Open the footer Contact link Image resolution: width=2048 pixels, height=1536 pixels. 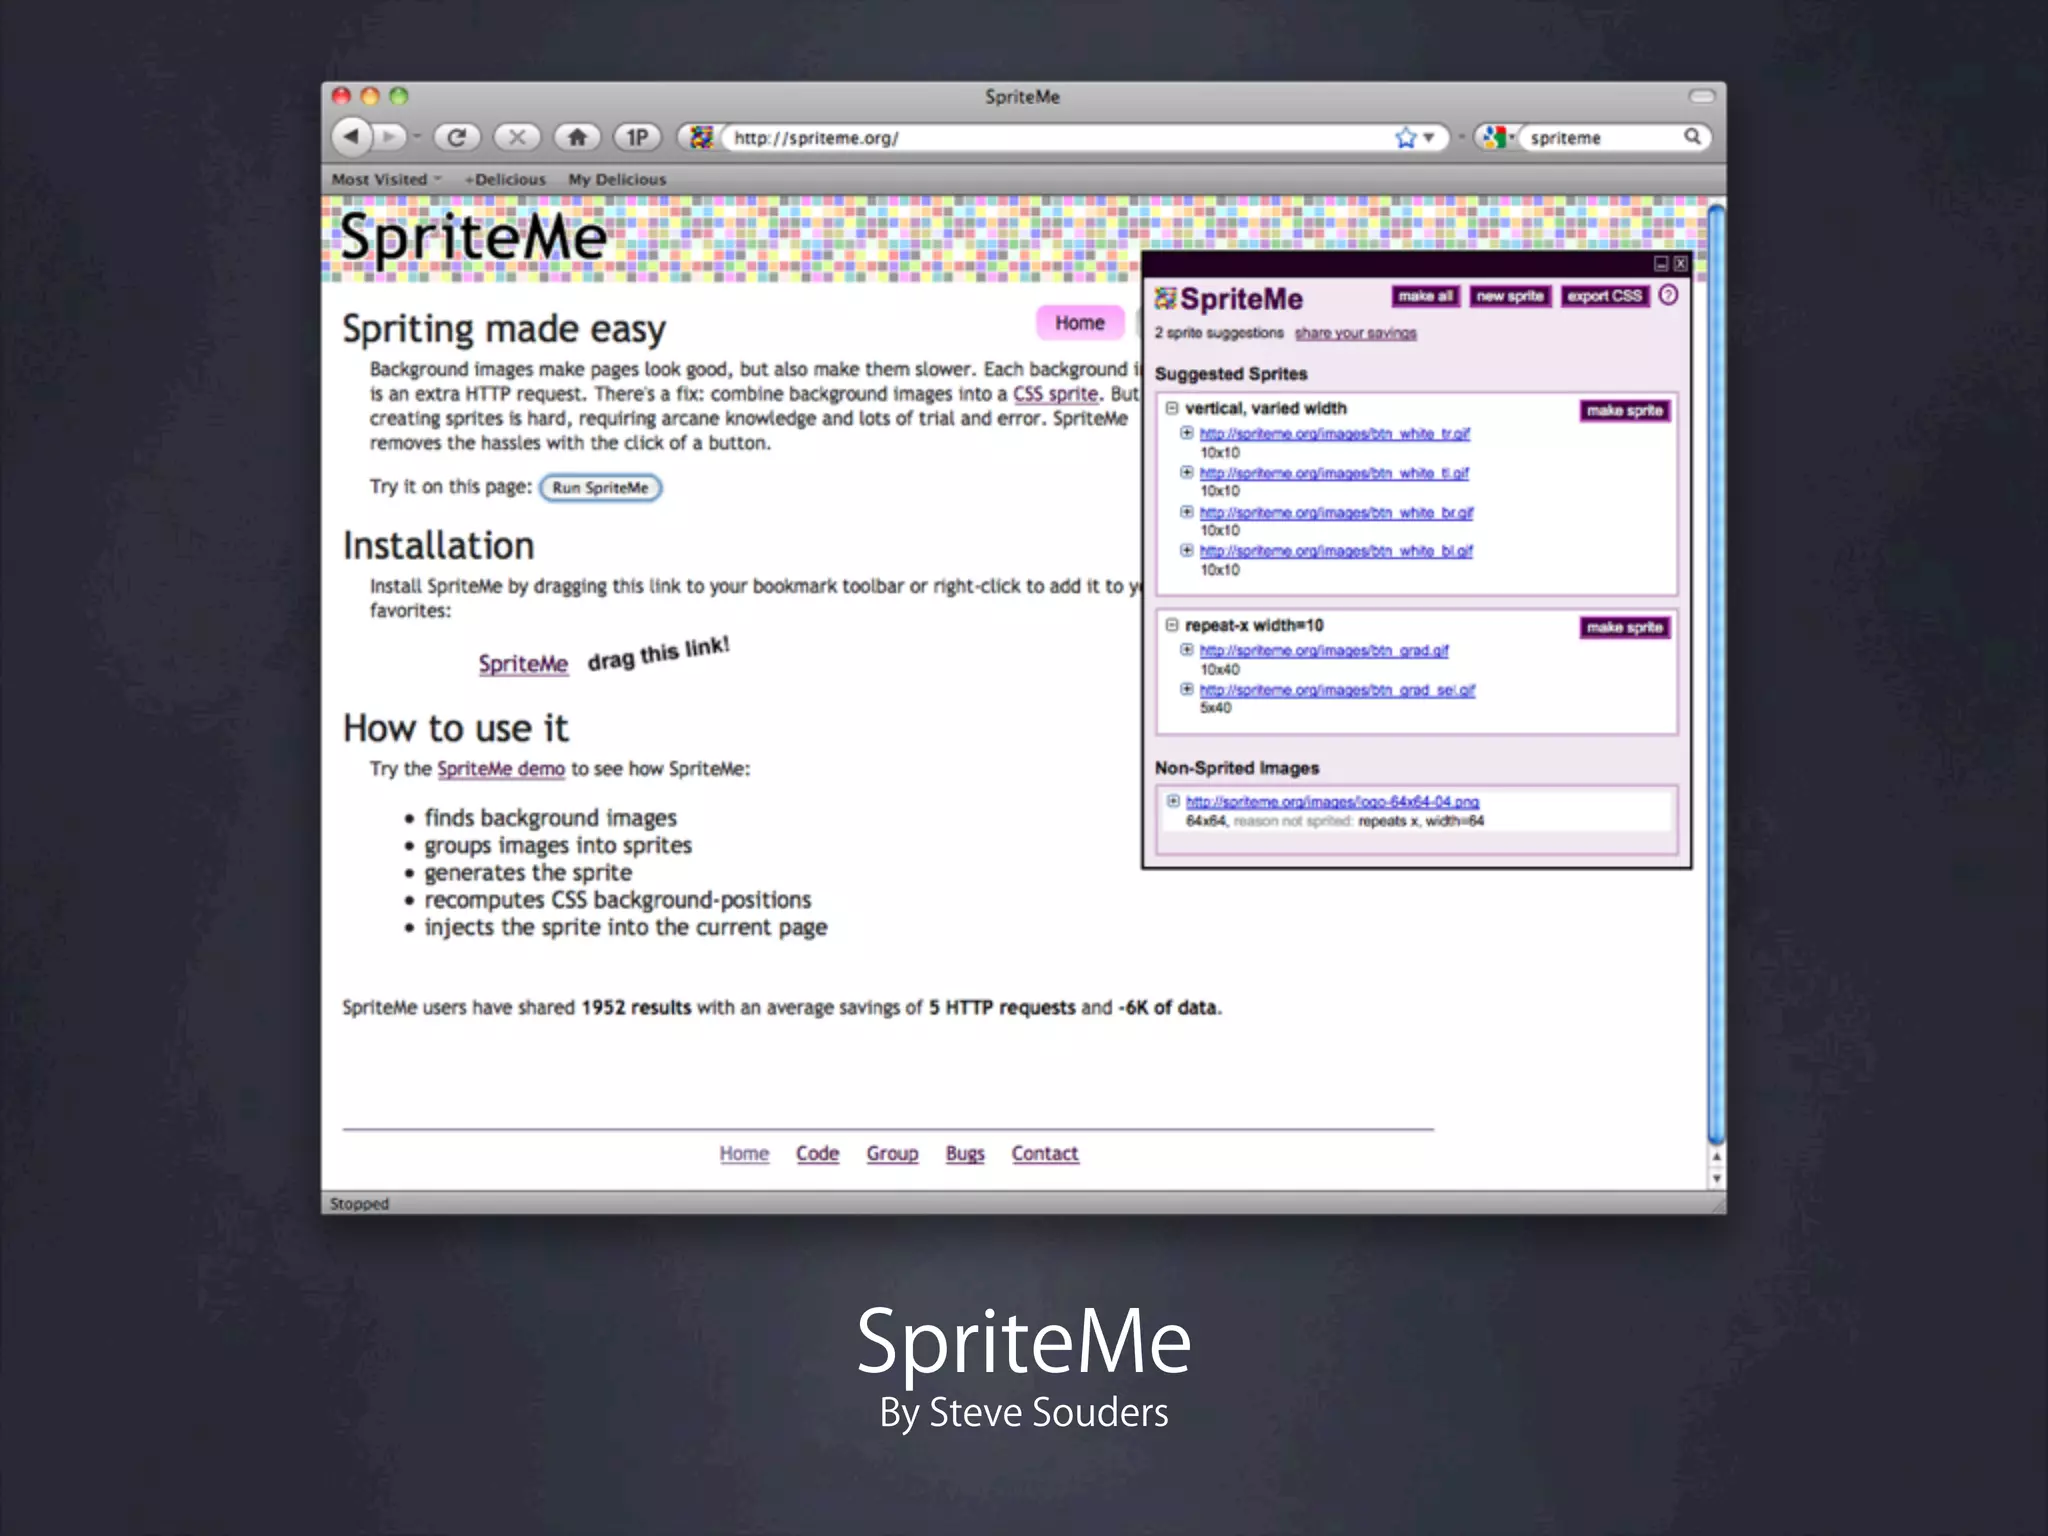click(x=1045, y=1153)
